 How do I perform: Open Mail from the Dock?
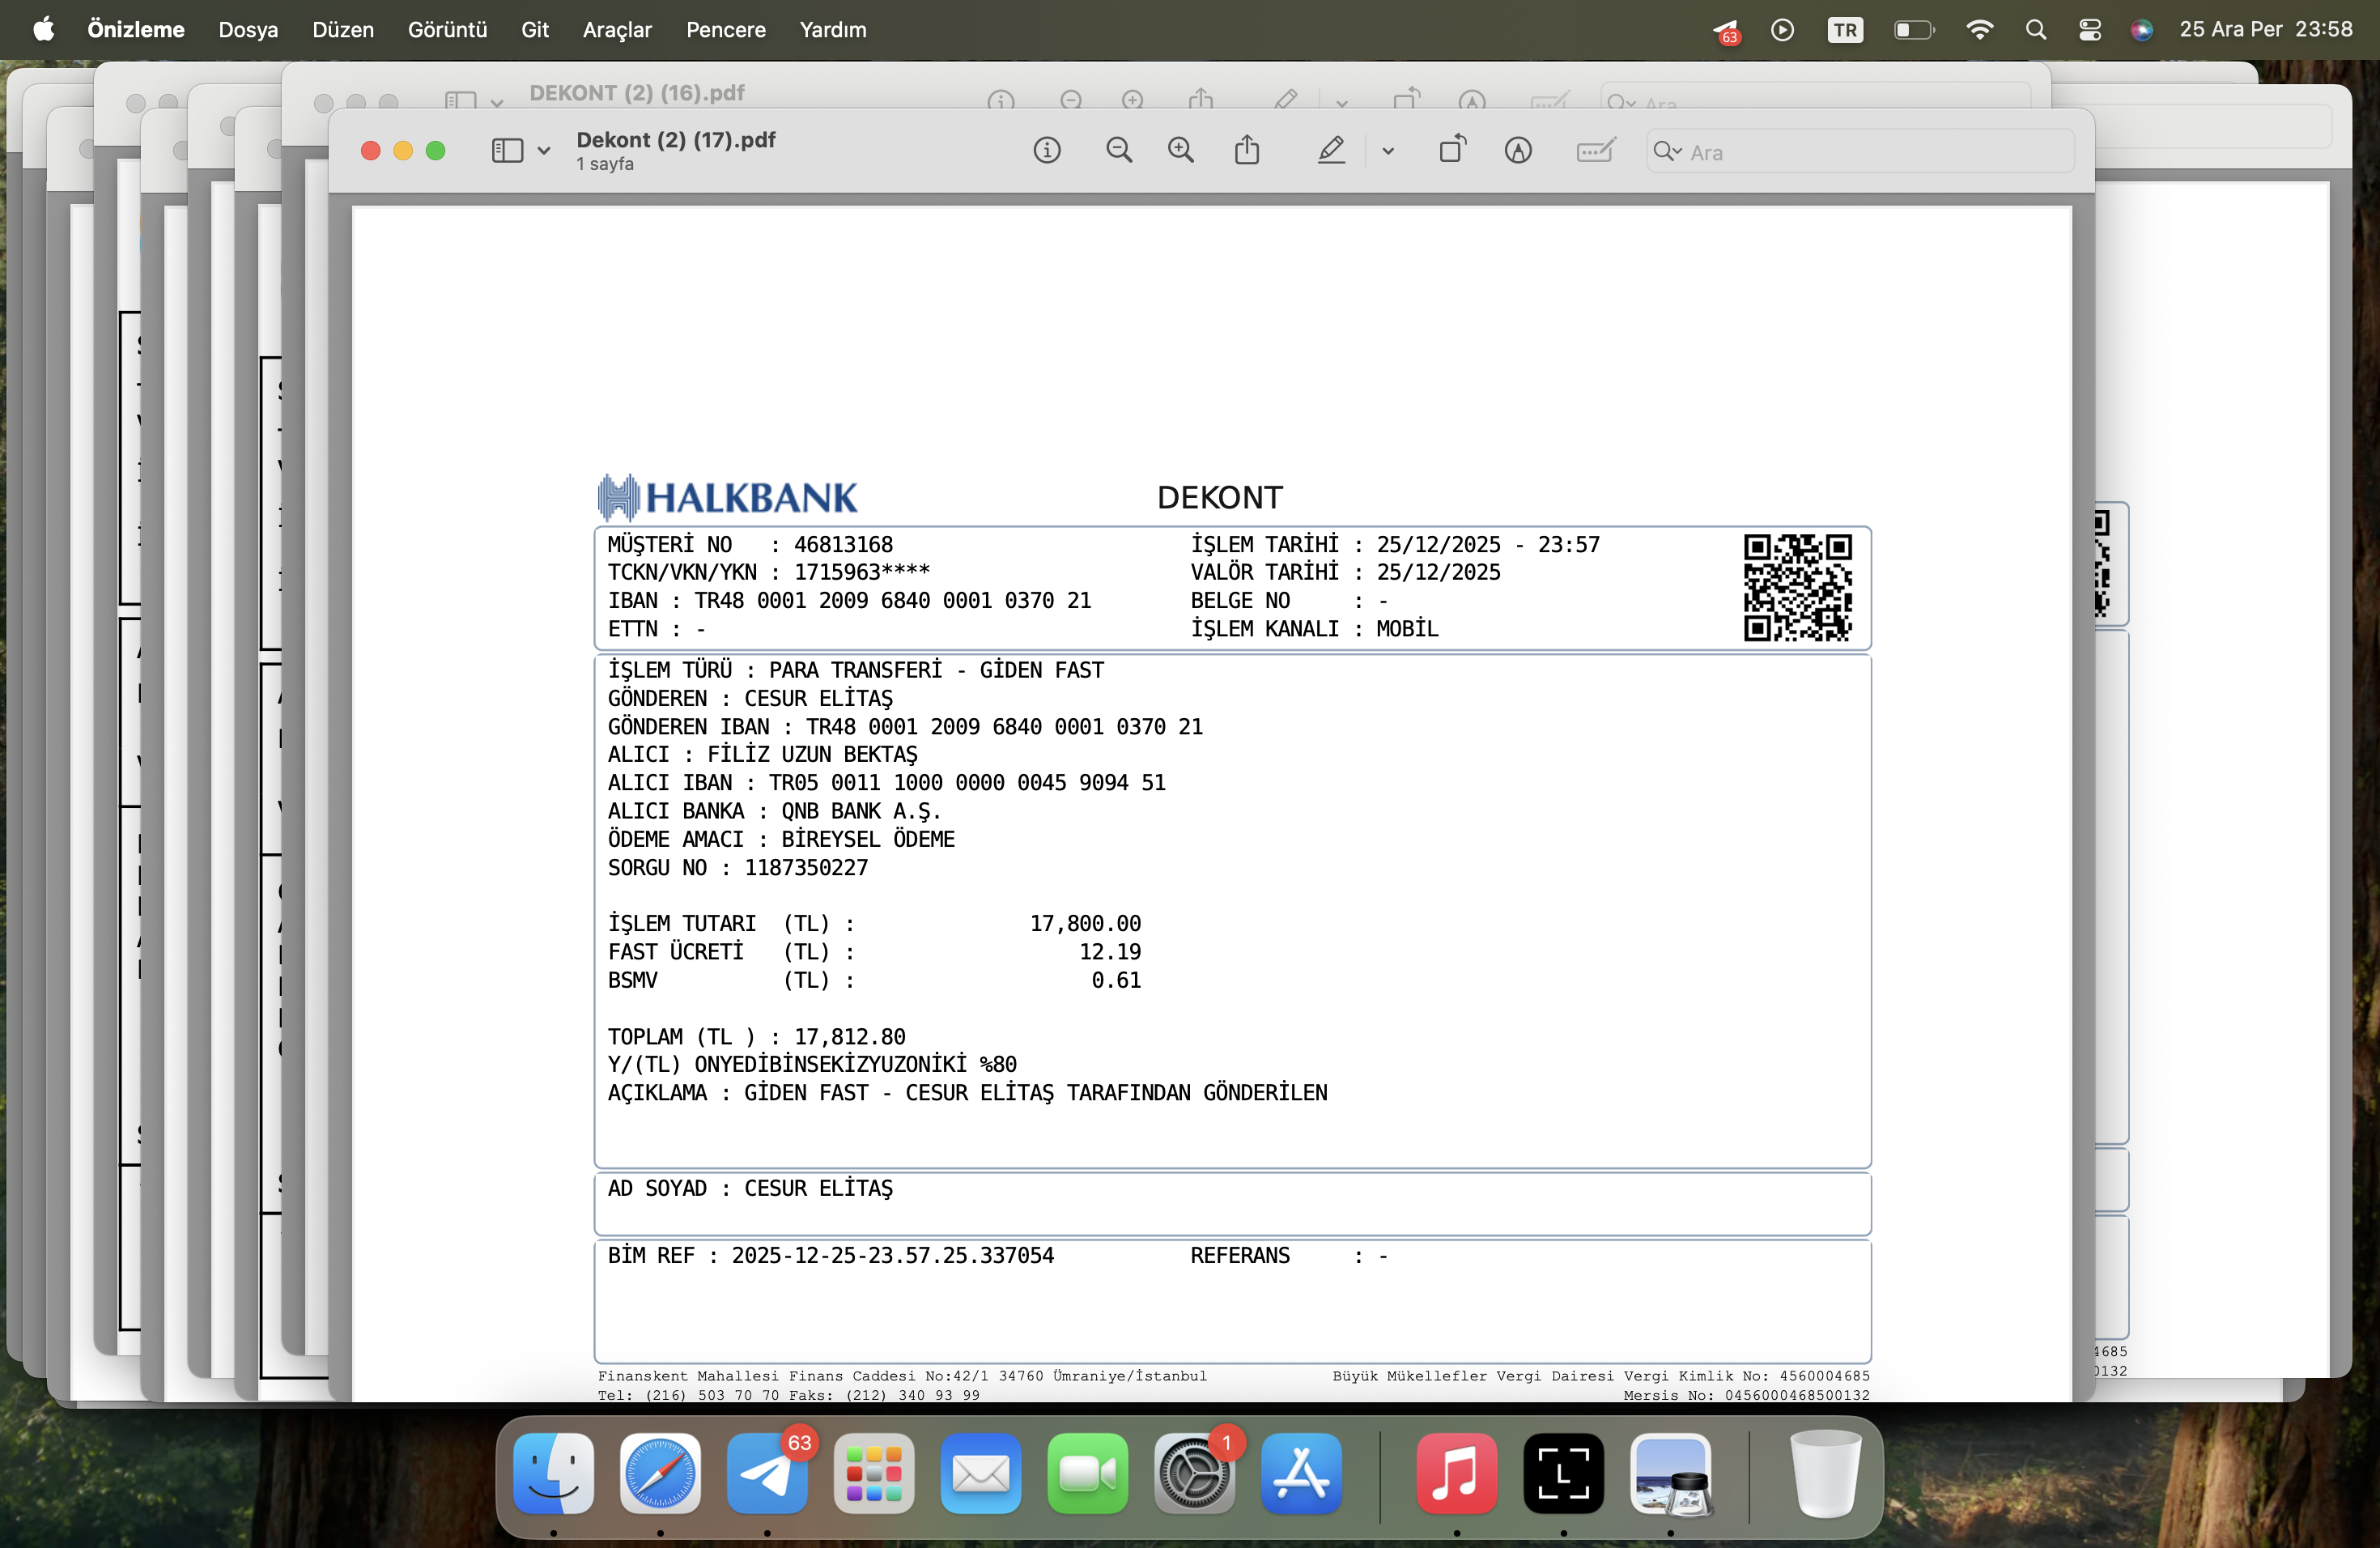tap(981, 1473)
